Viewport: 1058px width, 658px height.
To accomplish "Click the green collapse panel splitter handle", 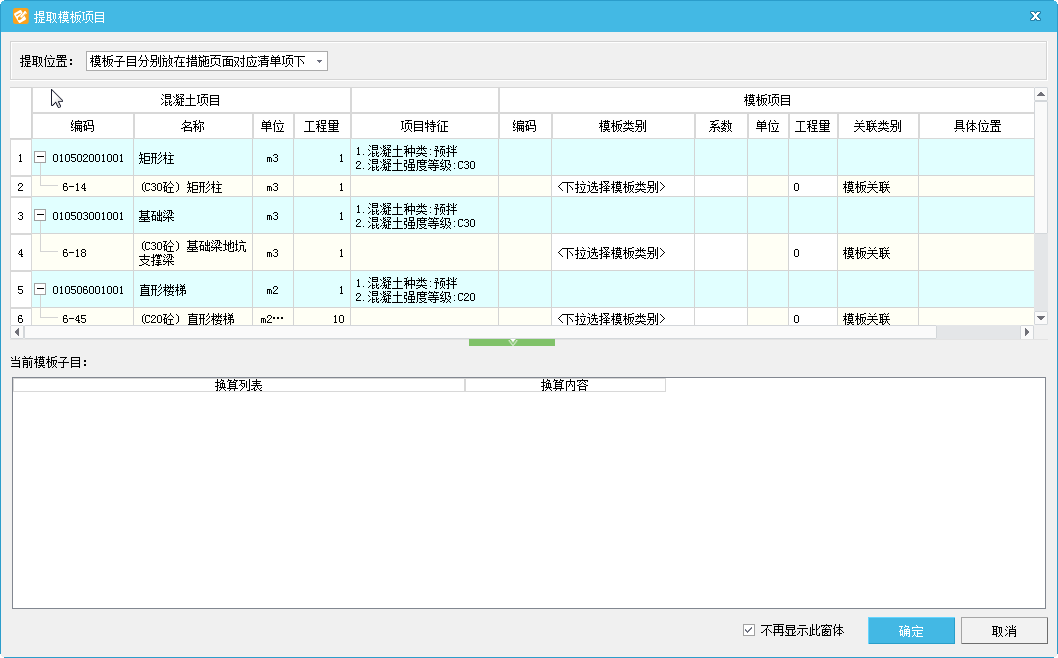I will click(x=512, y=342).
